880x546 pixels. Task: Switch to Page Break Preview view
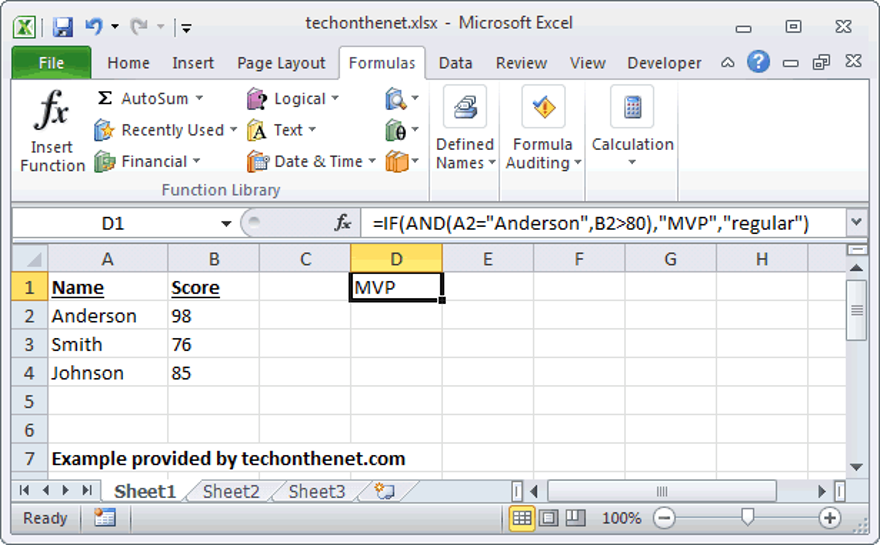tap(574, 518)
